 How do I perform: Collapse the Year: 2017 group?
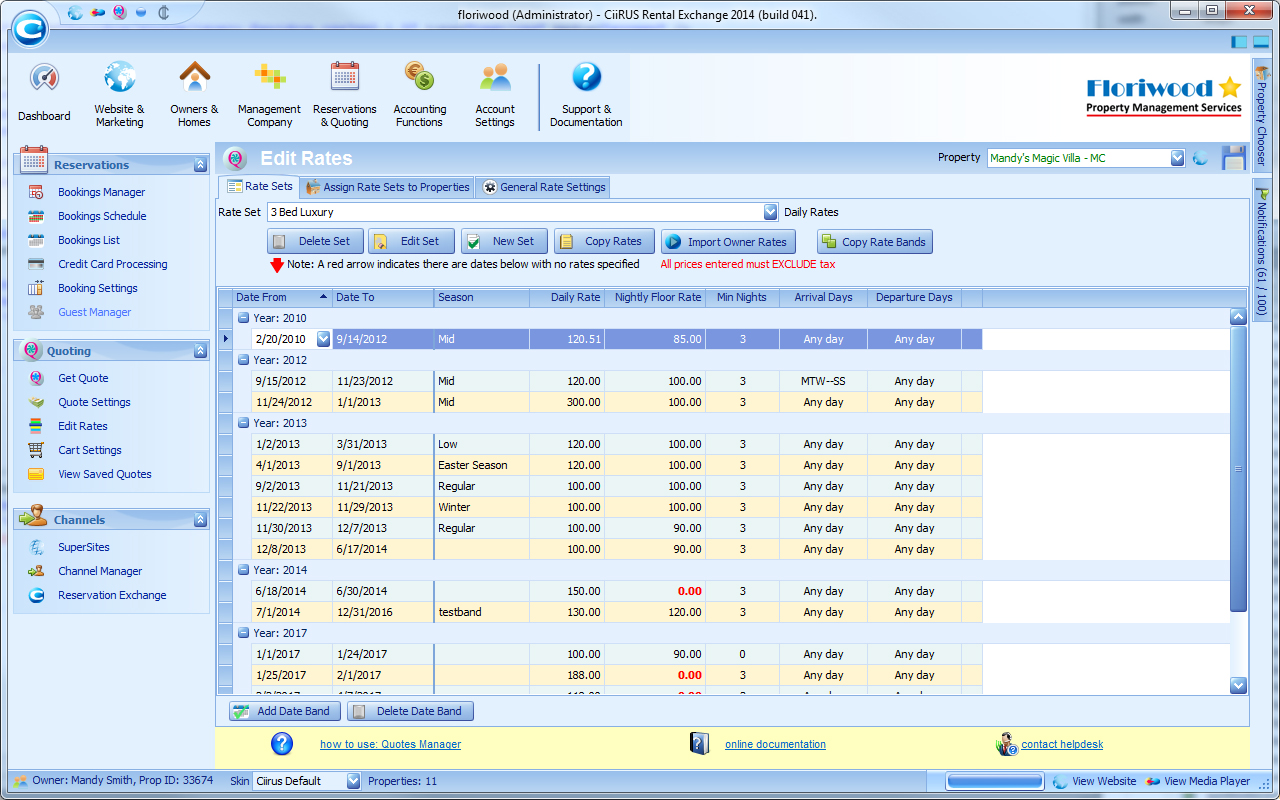point(243,633)
